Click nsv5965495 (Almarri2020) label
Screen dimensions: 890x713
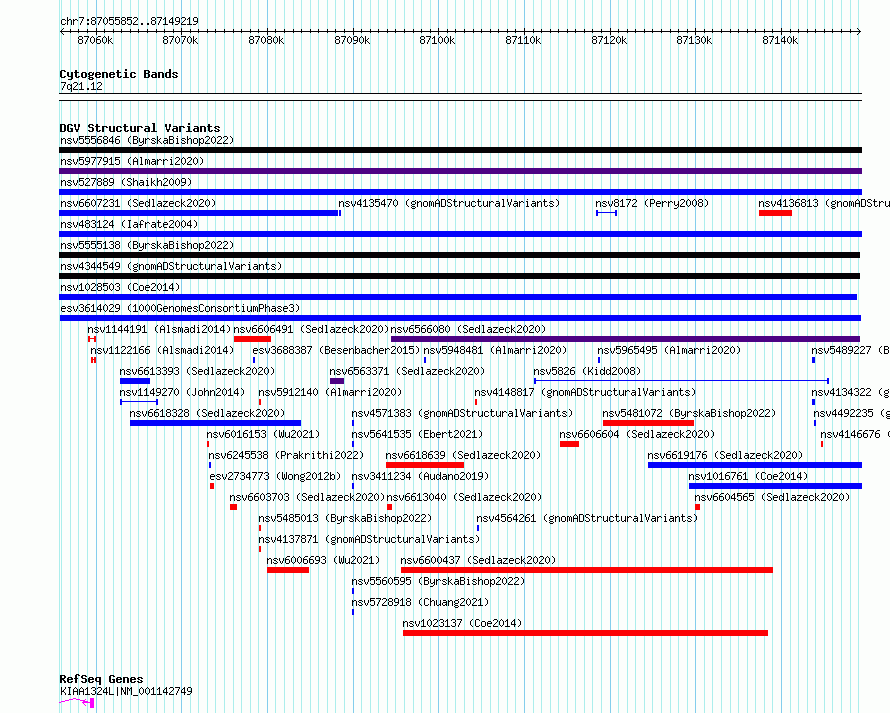[669, 350]
